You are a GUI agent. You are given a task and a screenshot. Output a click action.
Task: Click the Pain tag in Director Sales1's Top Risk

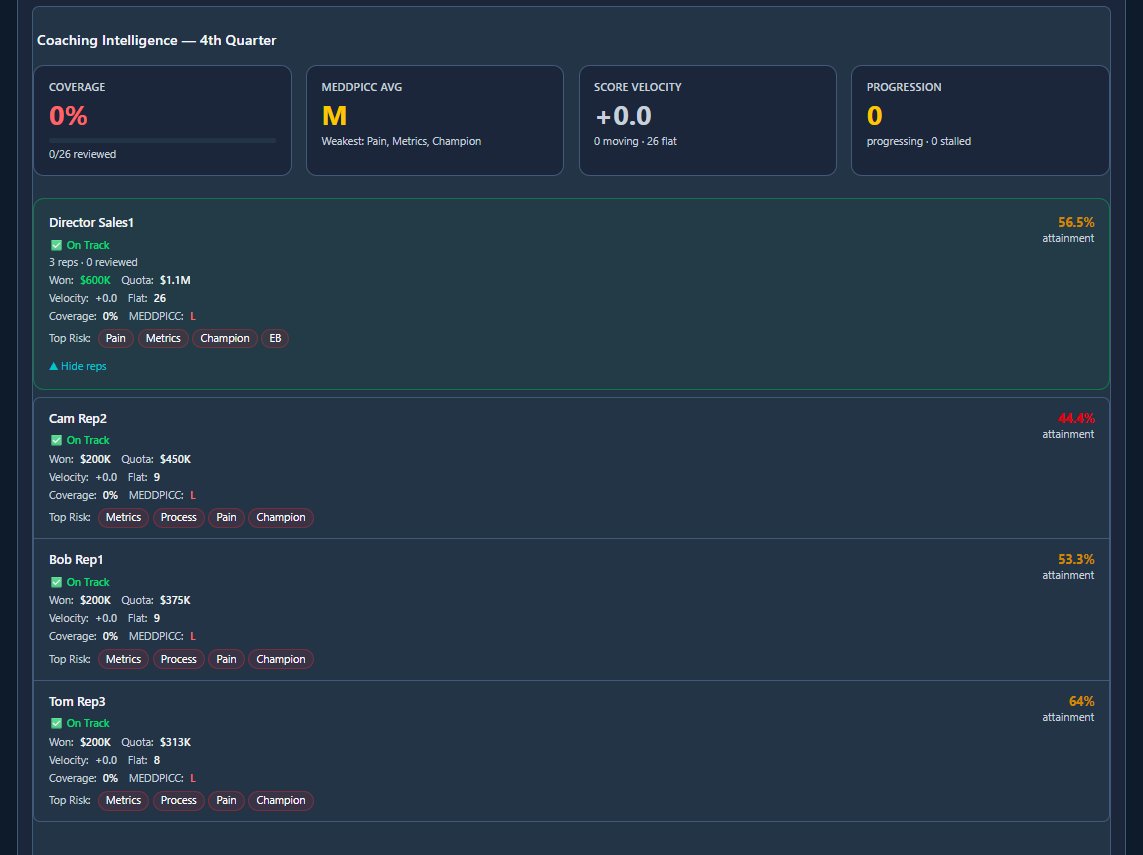(x=116, y=338)
